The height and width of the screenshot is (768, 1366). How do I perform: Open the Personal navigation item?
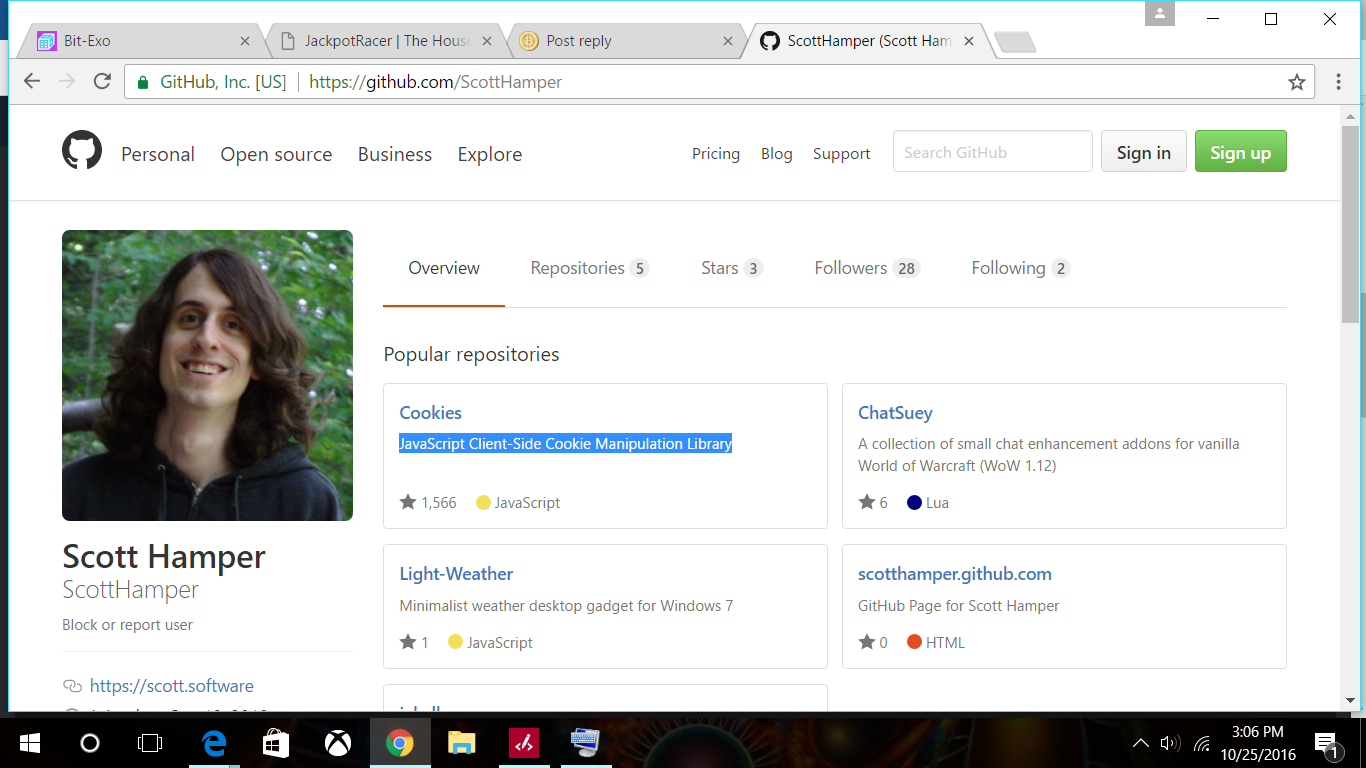tap(158, 154)
